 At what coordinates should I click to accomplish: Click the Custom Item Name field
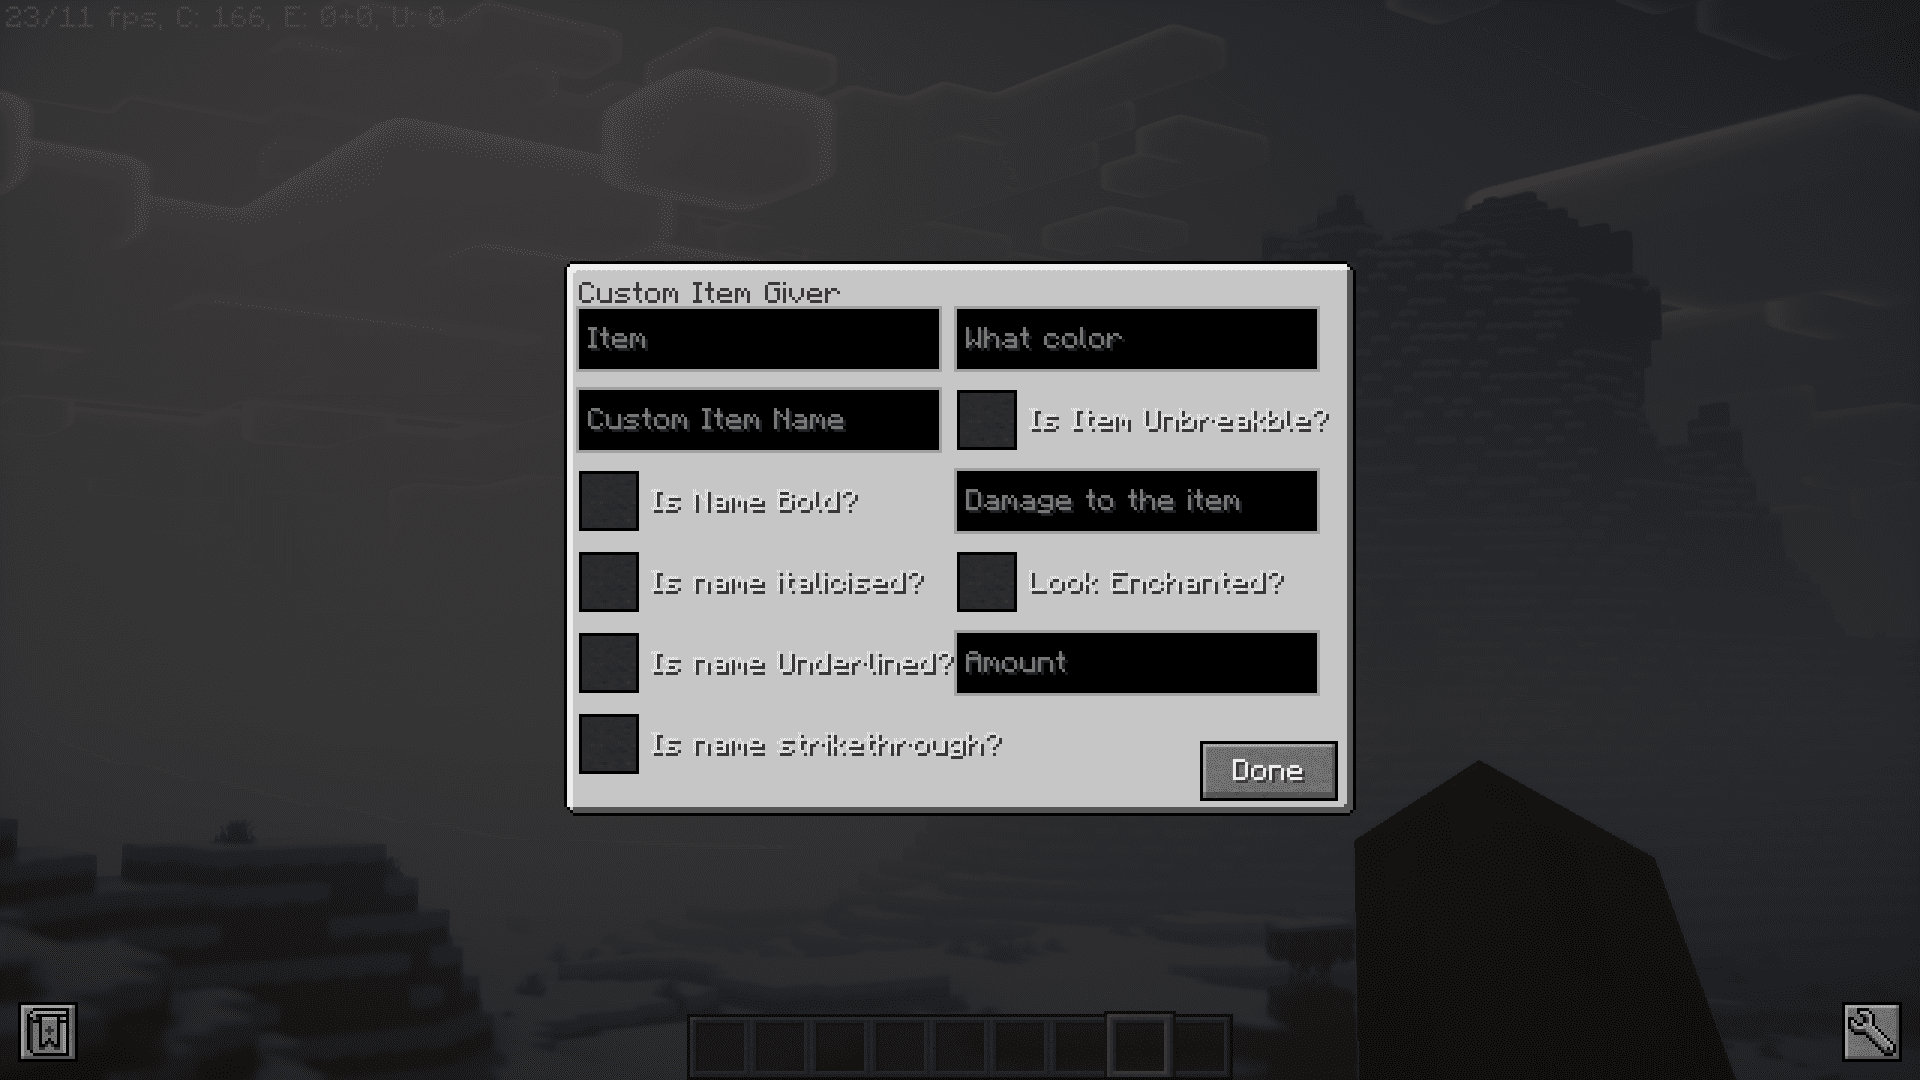click(758, 419)
